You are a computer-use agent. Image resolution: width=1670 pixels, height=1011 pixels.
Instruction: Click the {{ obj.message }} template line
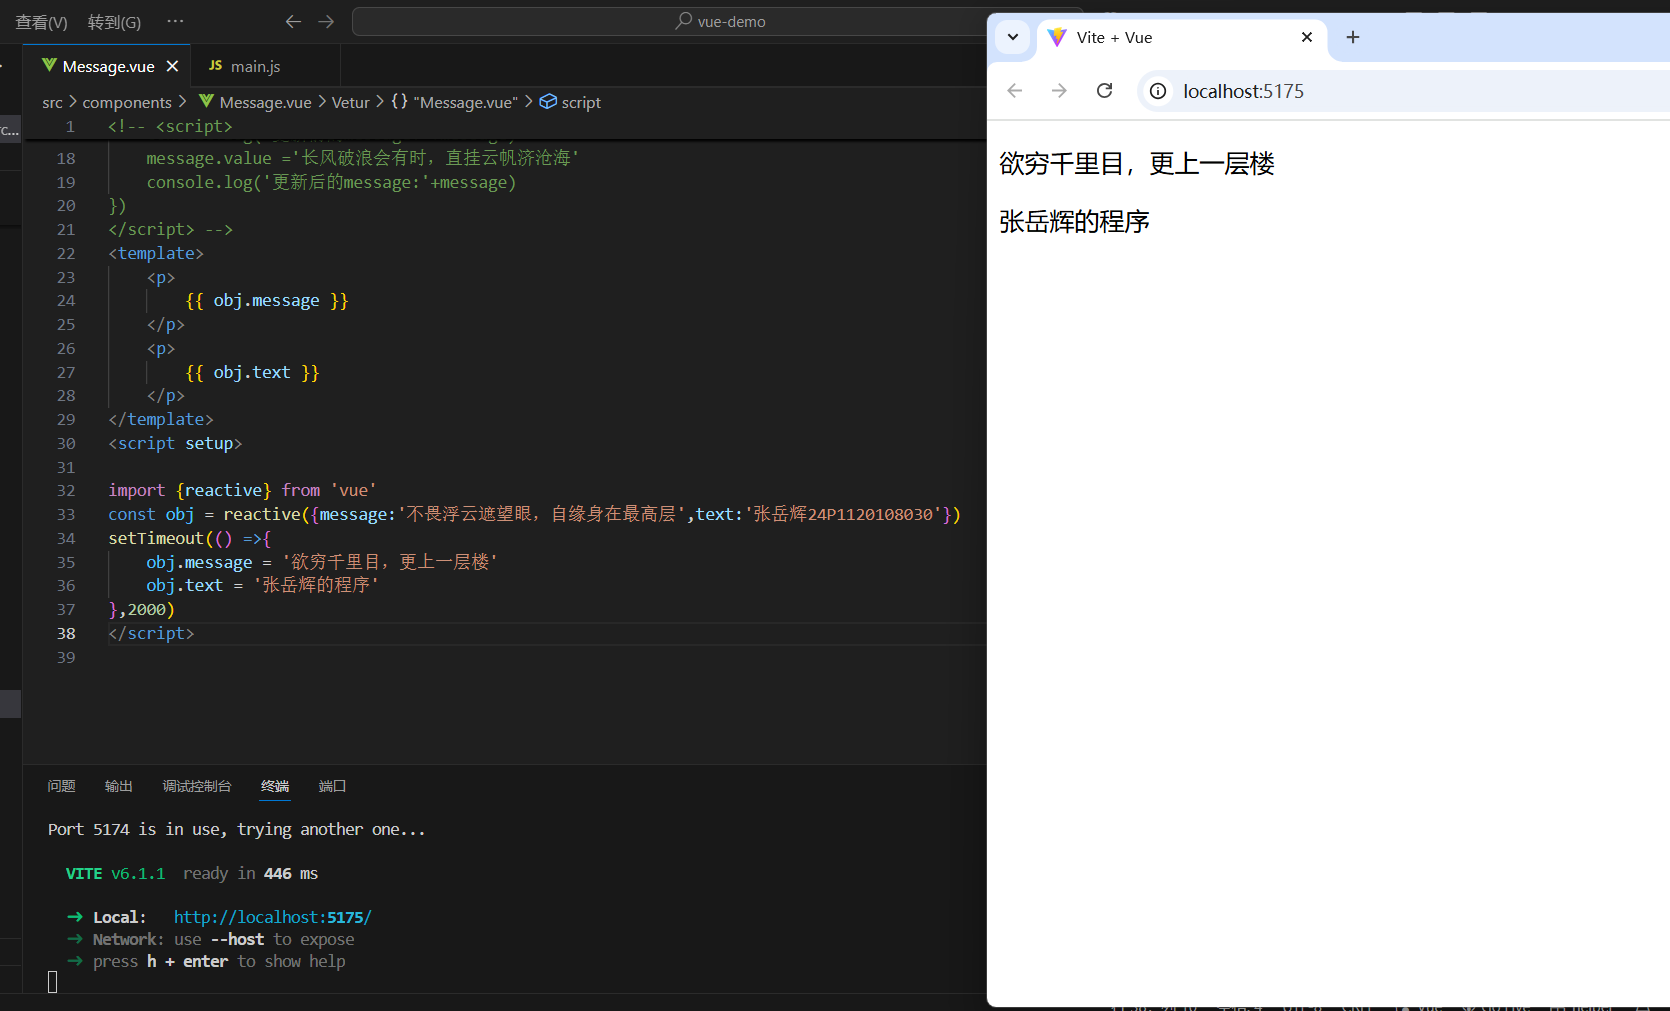coord(267,300)
